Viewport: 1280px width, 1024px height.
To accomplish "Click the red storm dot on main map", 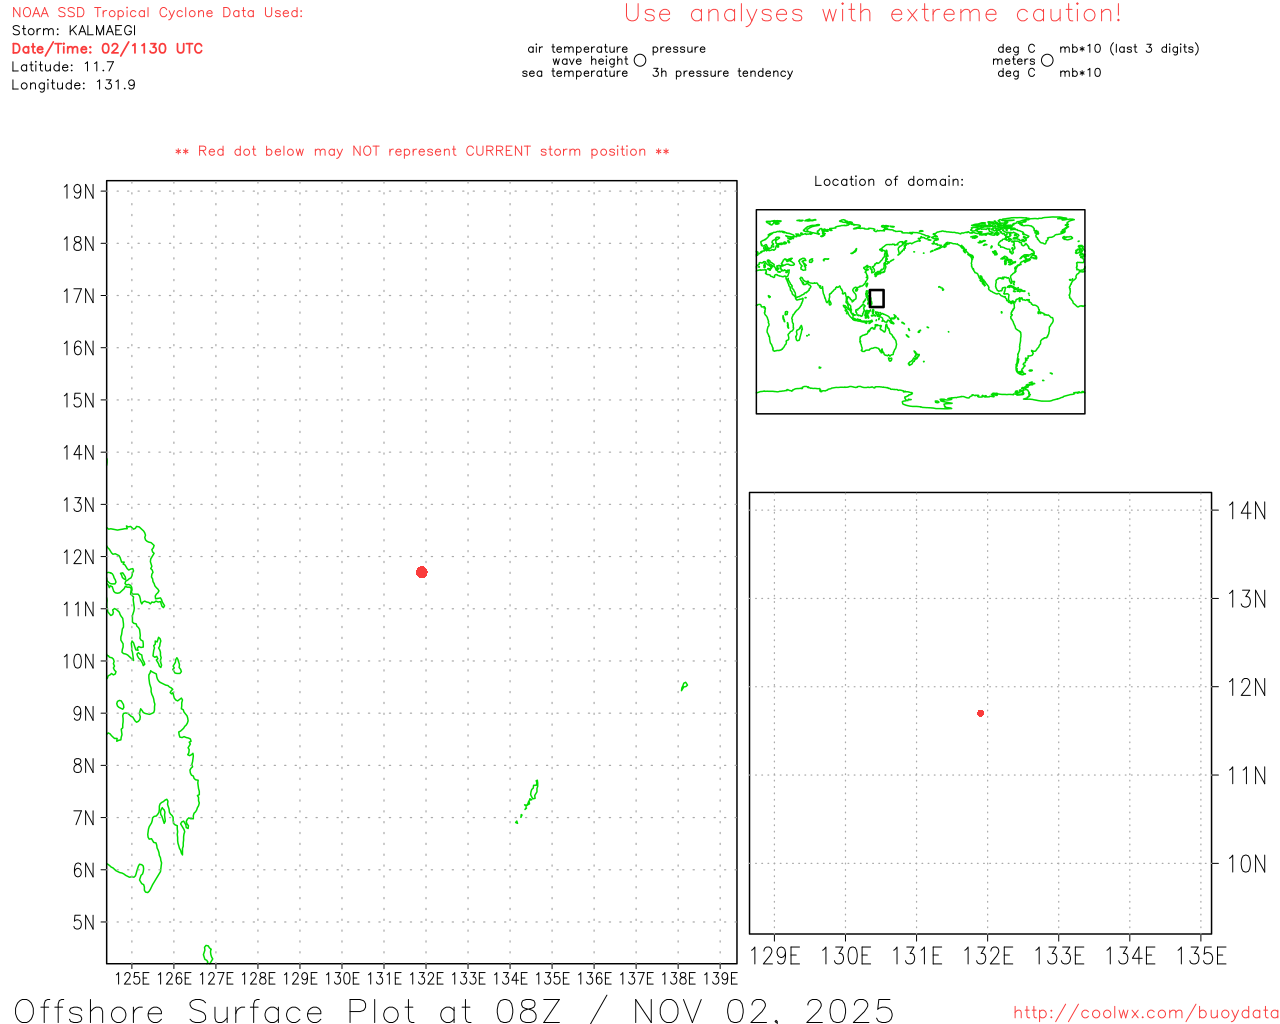I will 422,572.
